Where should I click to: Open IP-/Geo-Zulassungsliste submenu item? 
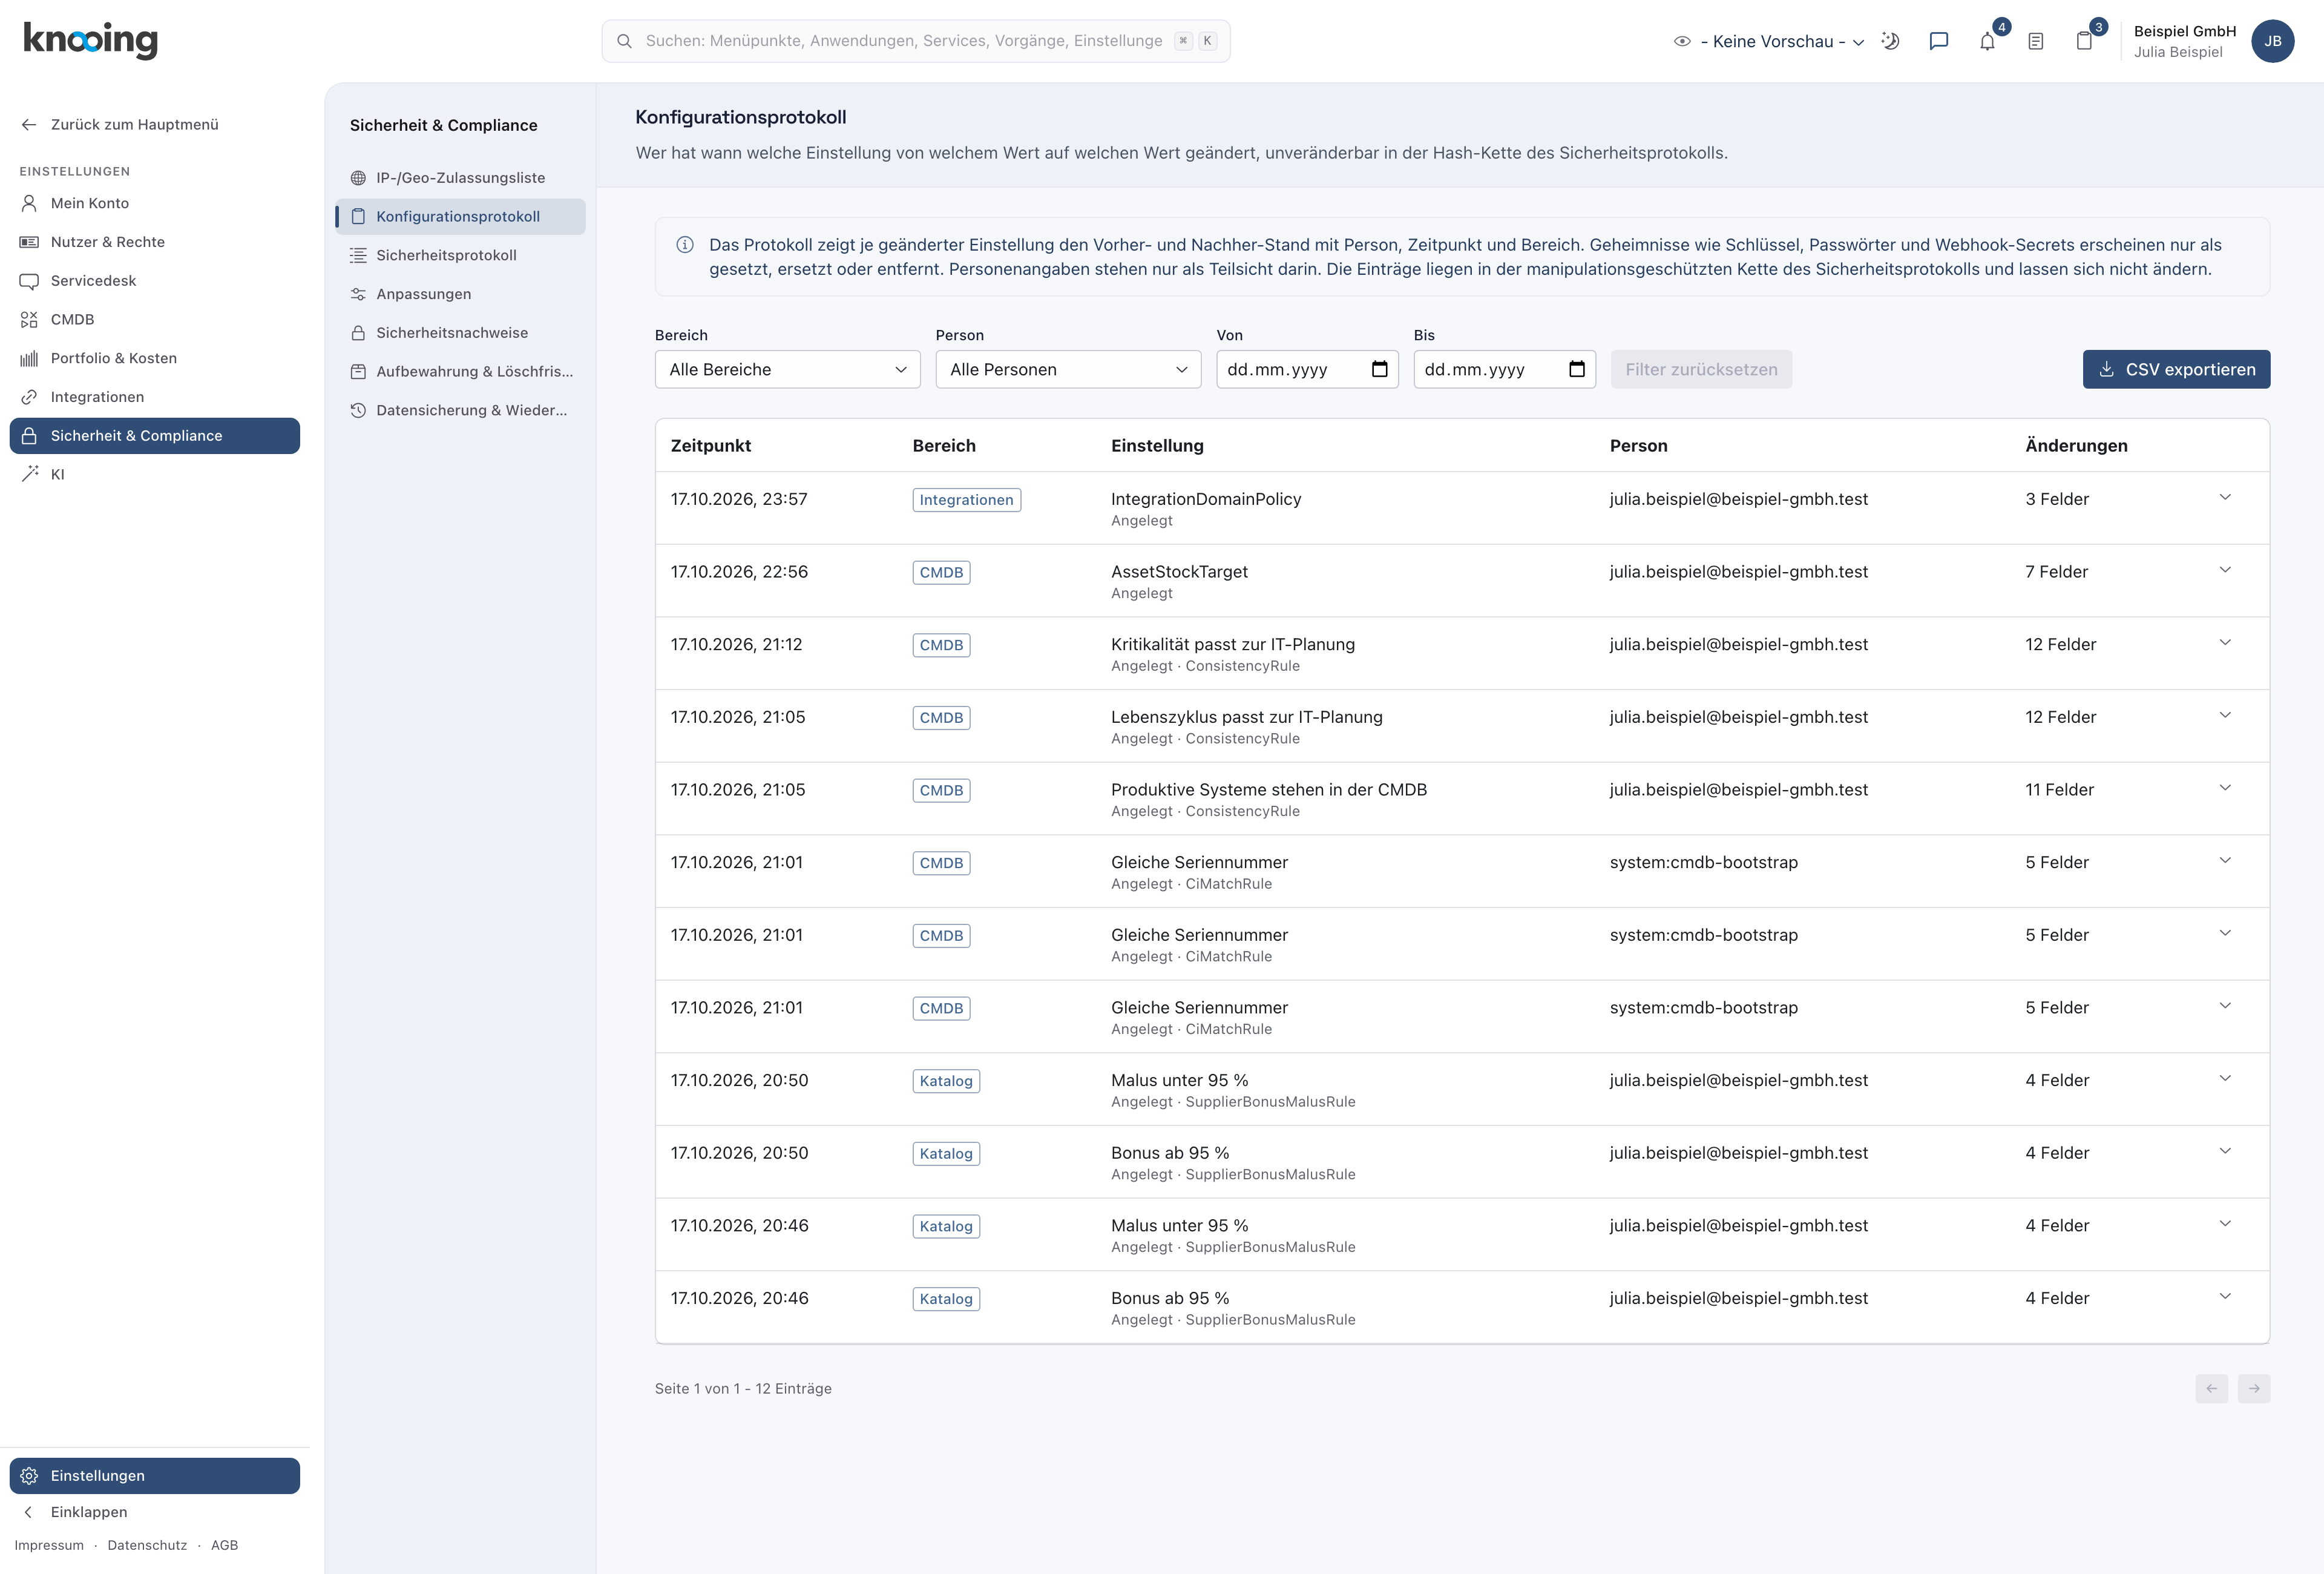click(x=460, y=178)
